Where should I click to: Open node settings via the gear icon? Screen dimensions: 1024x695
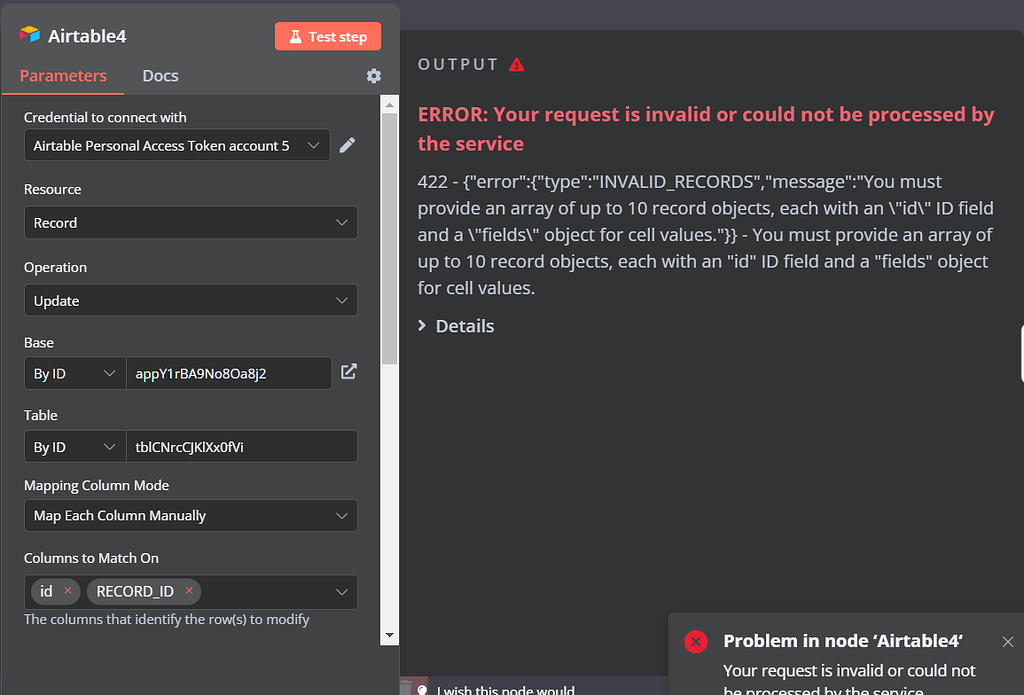(373, 75)
